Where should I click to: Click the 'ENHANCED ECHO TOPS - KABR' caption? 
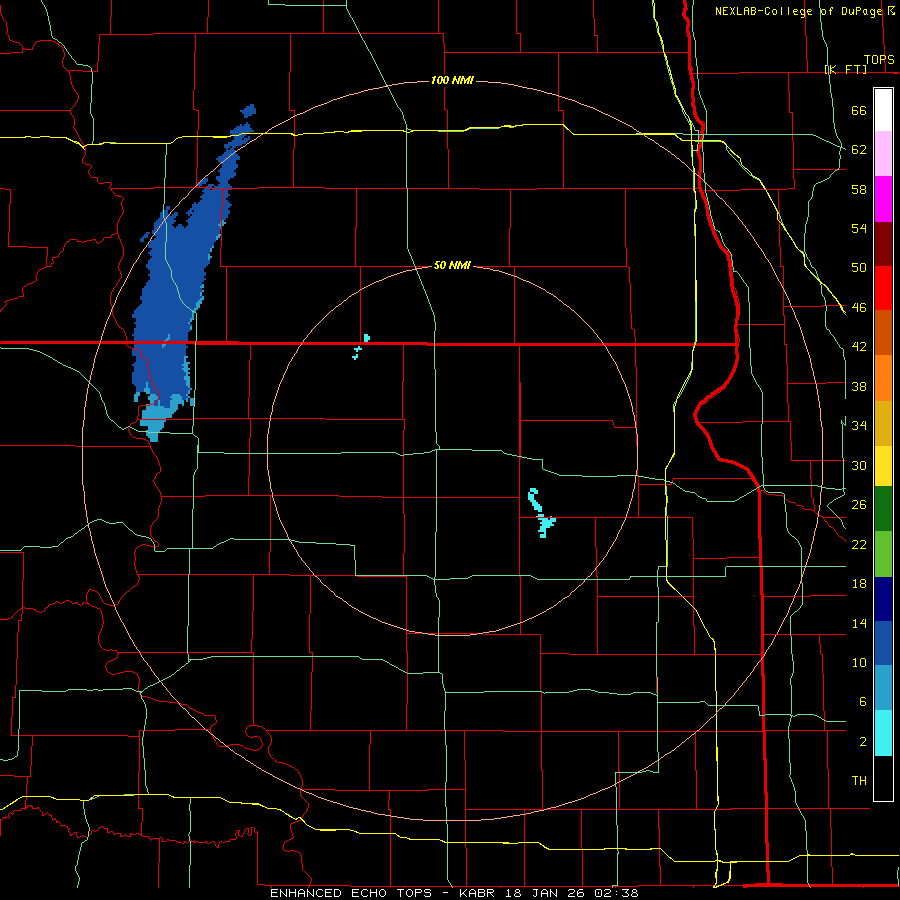pyautogui.click(x=383, y=893)
